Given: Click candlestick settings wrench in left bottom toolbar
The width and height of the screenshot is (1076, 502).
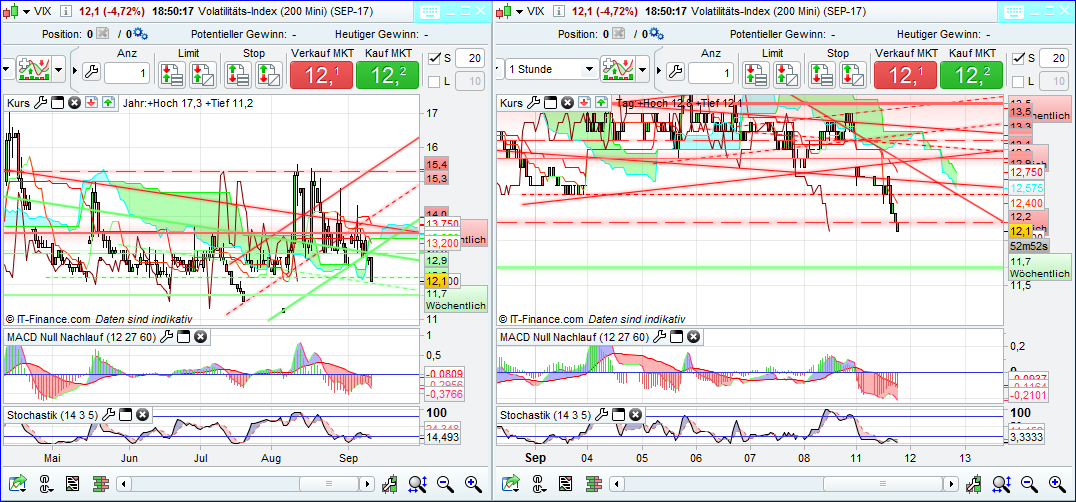Looking at the screenshot, I should [x=390, y=483].
